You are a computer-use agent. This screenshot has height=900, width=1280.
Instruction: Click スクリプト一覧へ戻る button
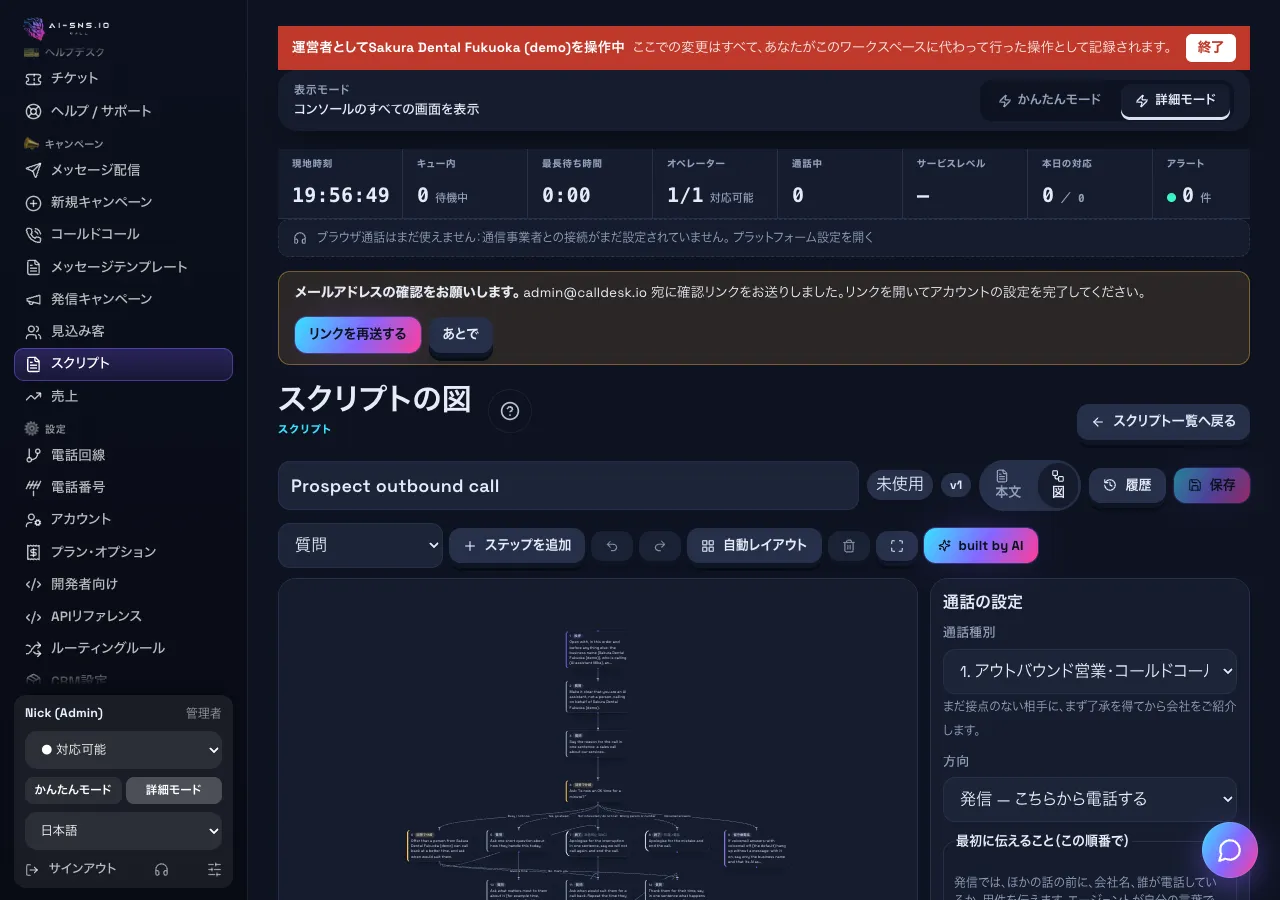pos(1163,421)
